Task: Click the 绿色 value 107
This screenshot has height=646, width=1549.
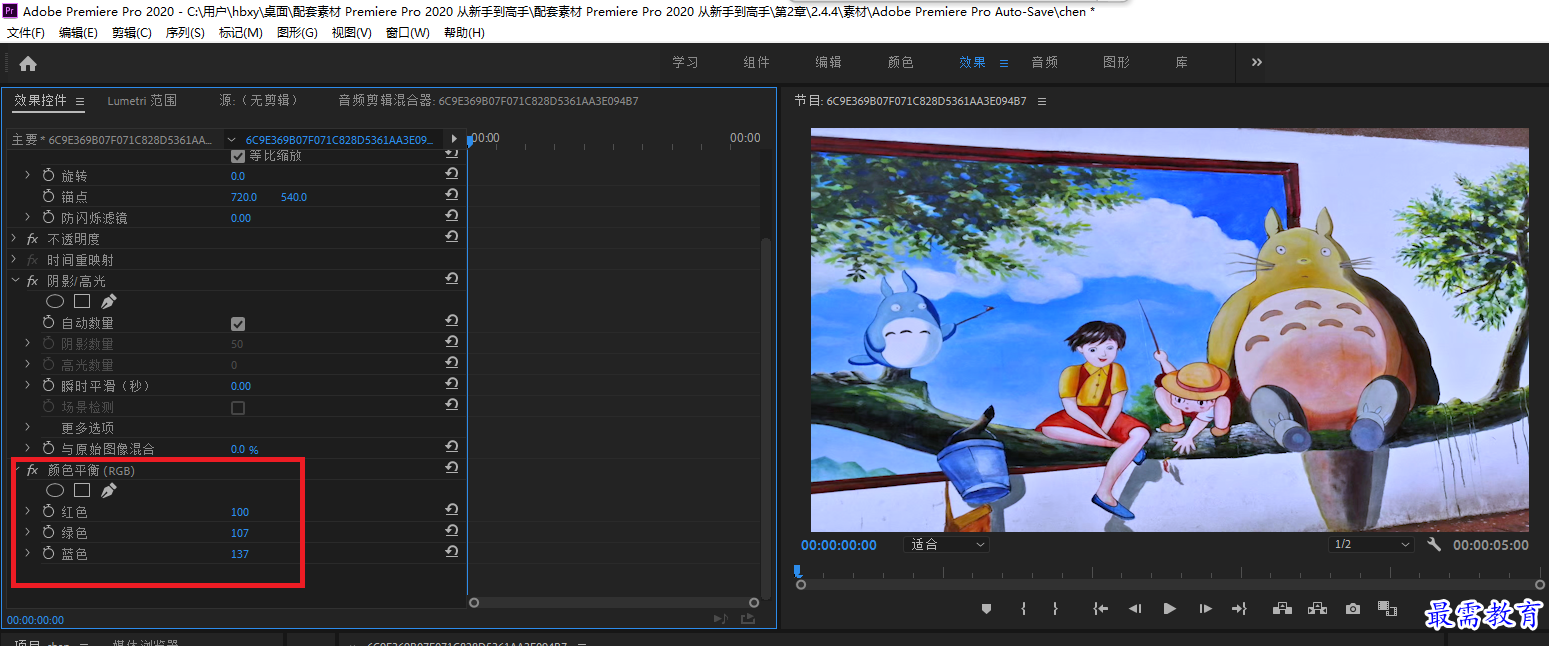Action: pyautogui.click(x=240, y=533)
